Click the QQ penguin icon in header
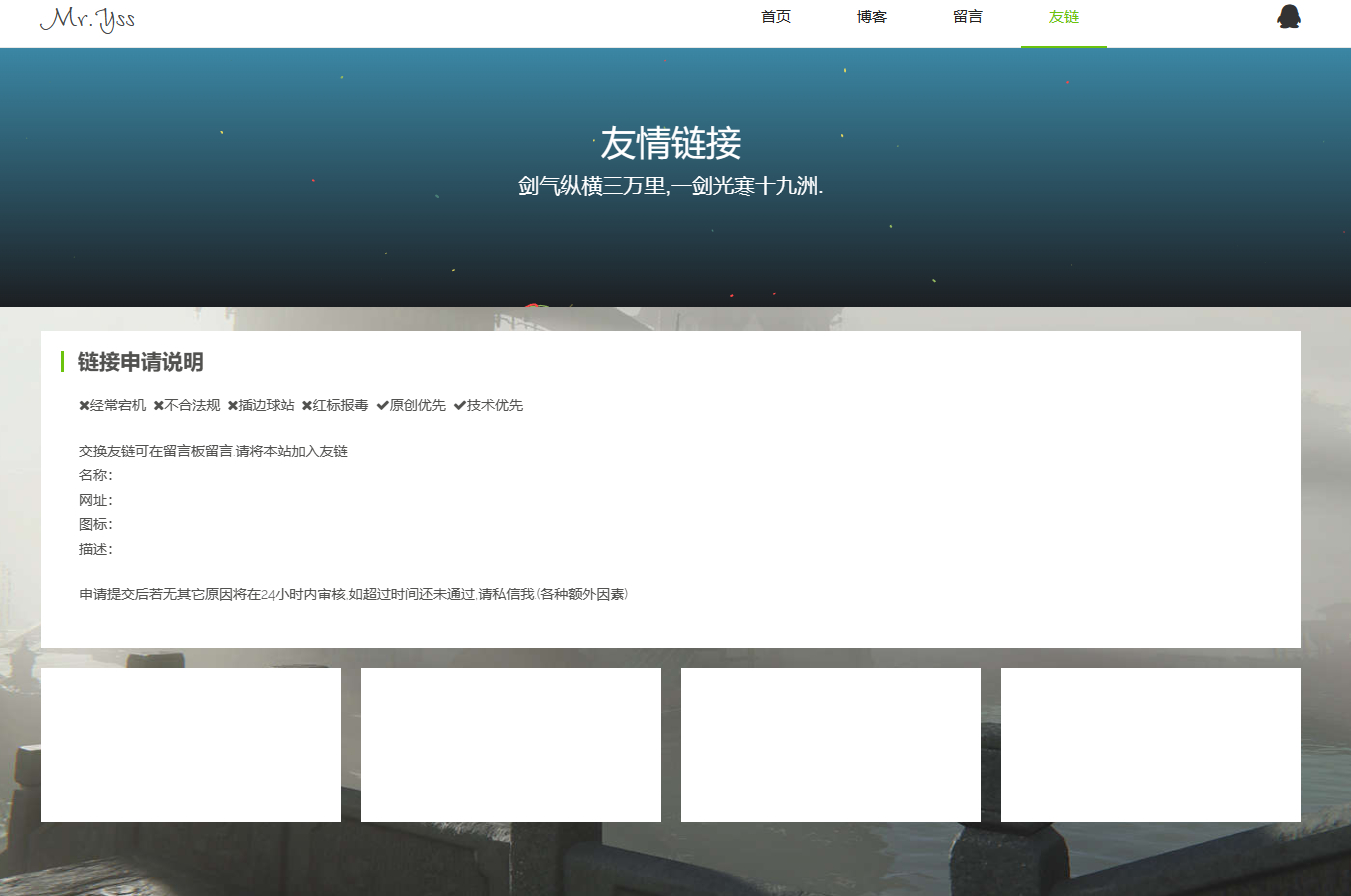 click(1289, 17)
